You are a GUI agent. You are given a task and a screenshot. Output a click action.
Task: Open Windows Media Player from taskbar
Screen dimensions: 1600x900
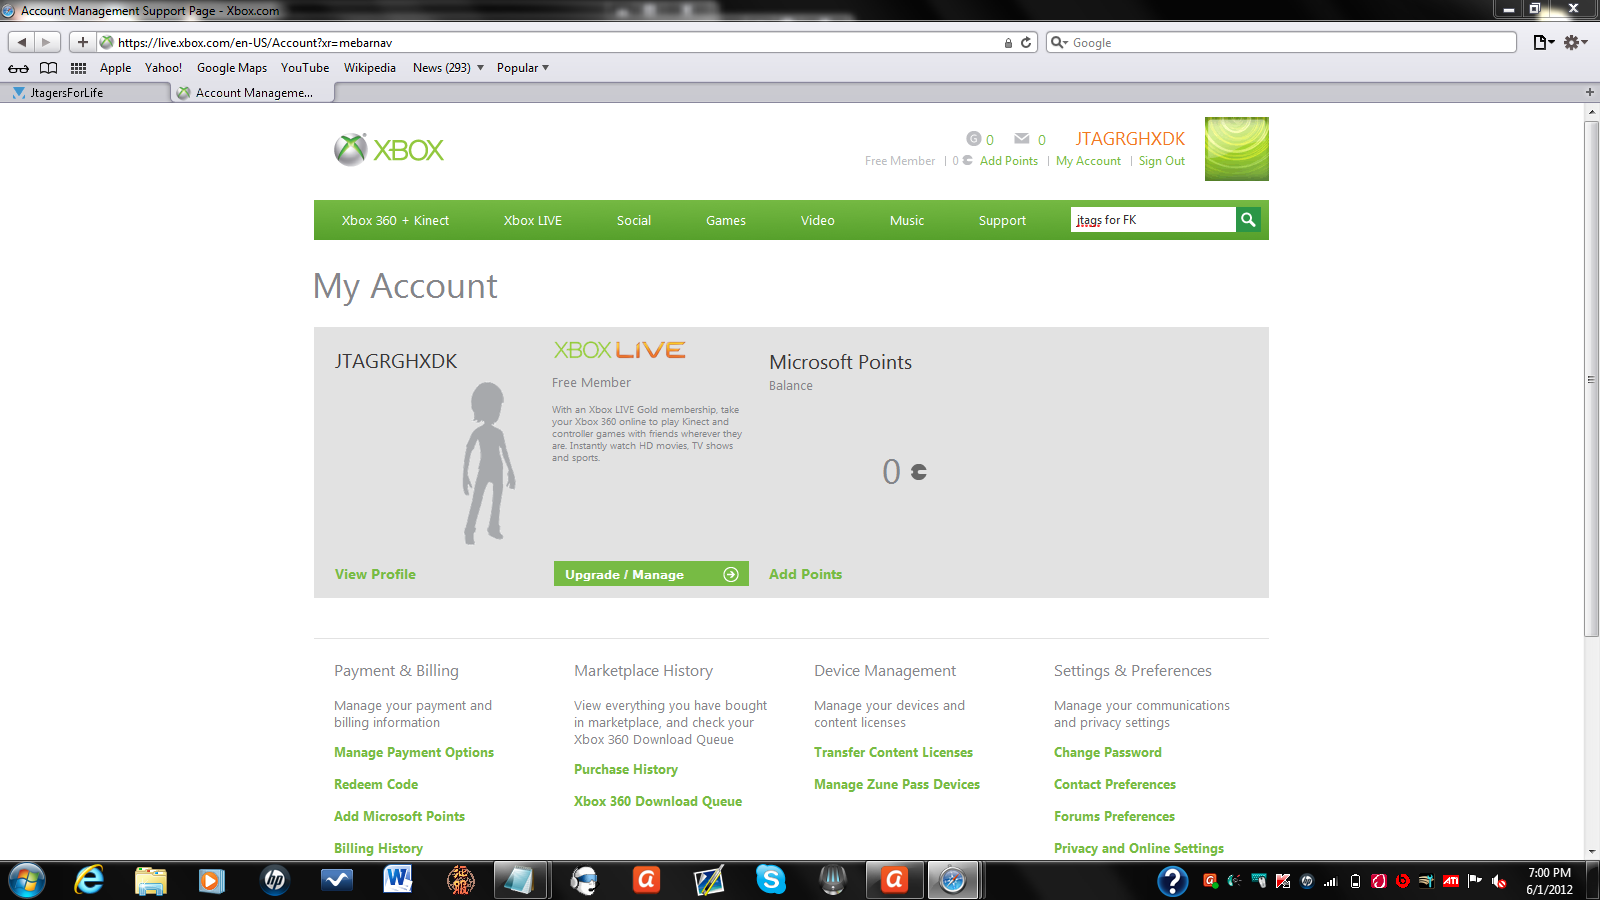pos(211,880)
